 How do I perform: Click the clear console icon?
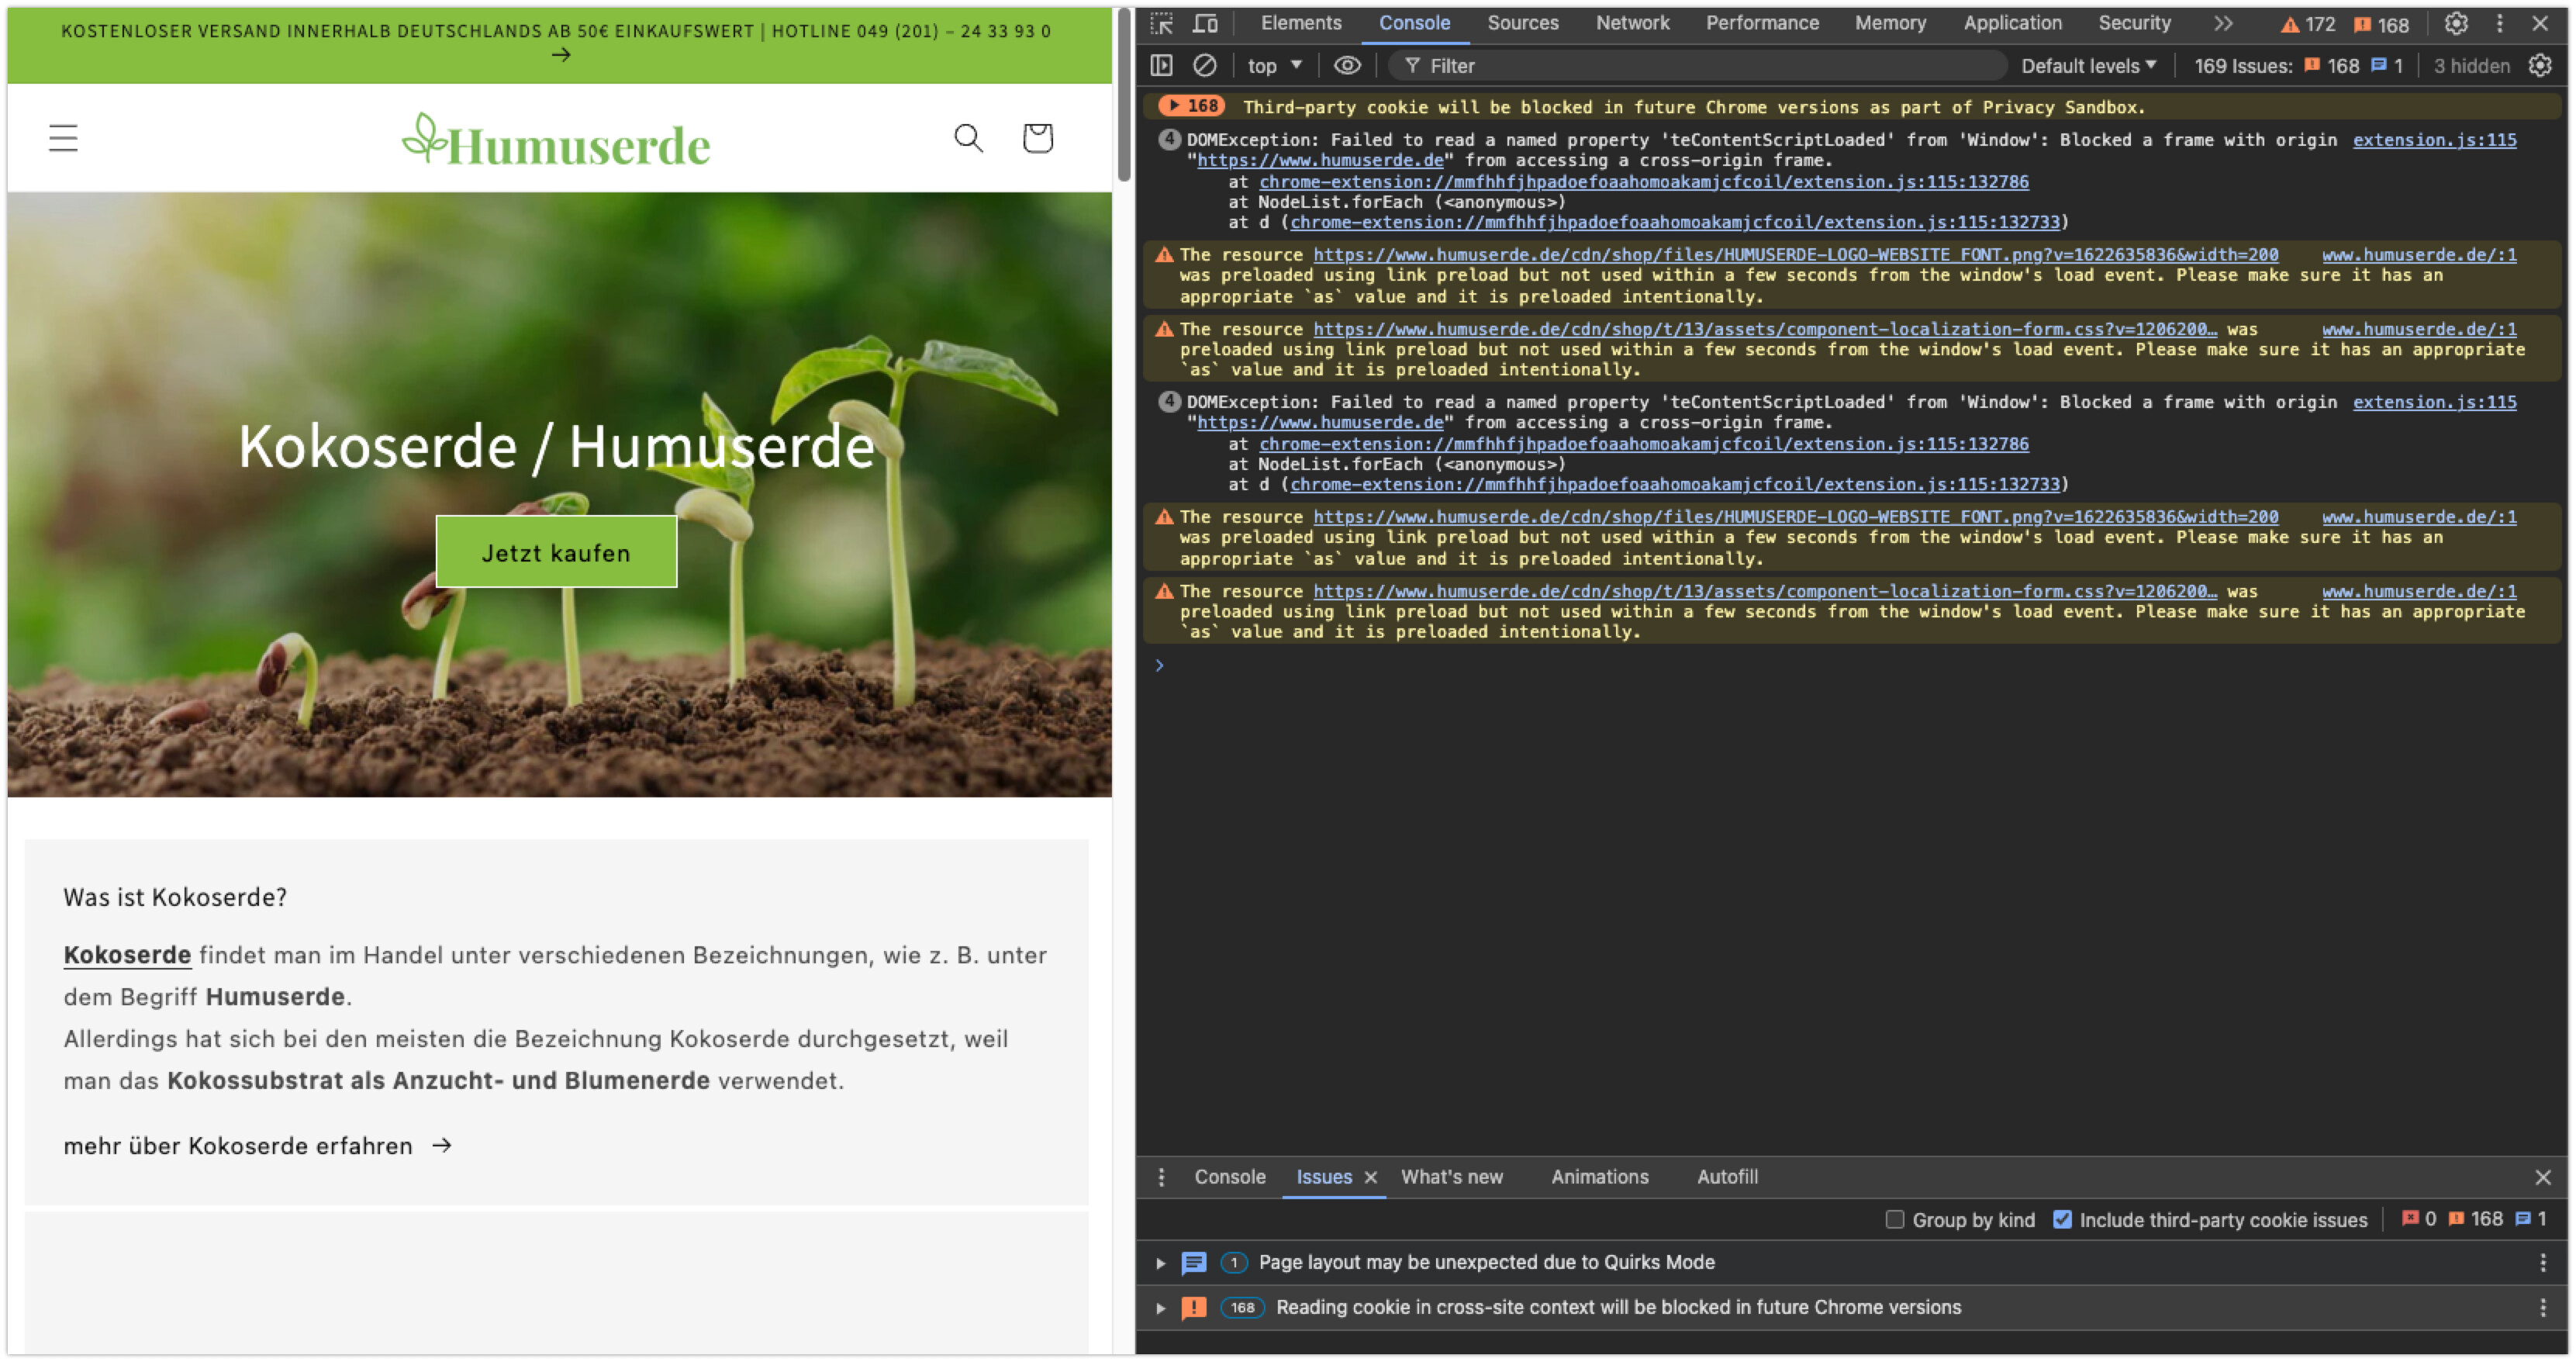pos(1204,66)
